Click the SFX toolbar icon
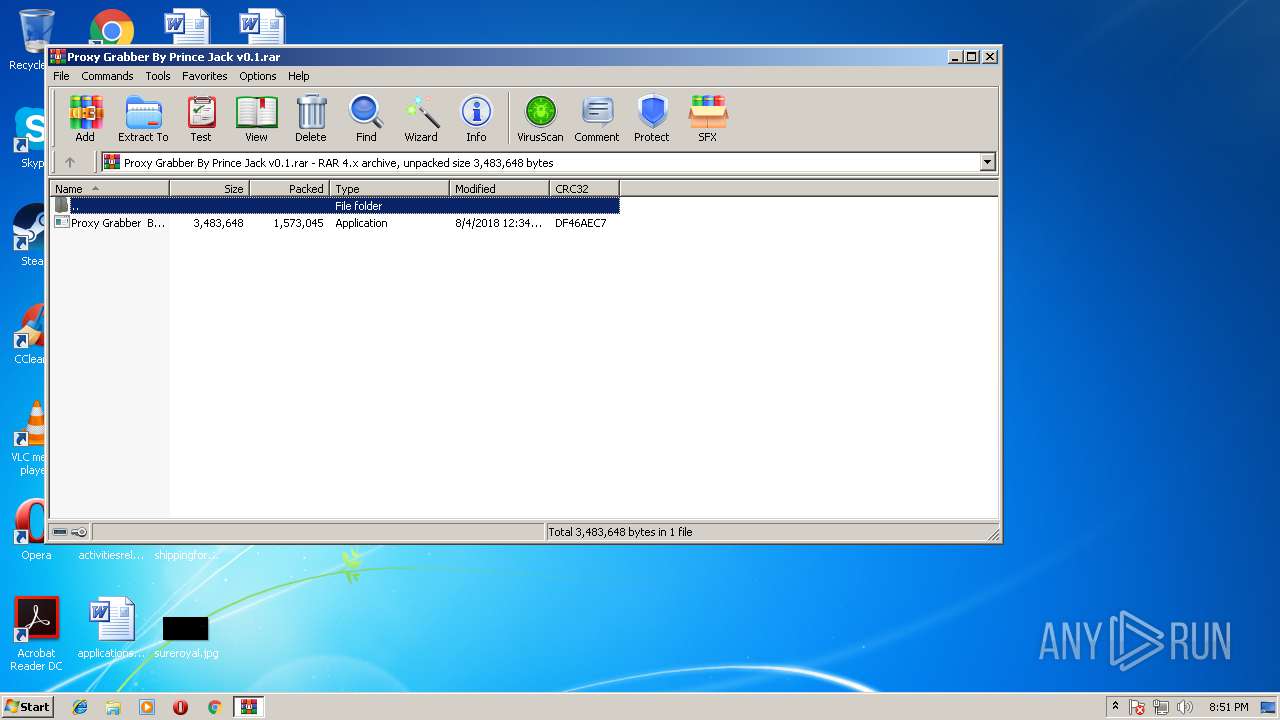Screen dimensions: 1280x720 pos(708,118)
